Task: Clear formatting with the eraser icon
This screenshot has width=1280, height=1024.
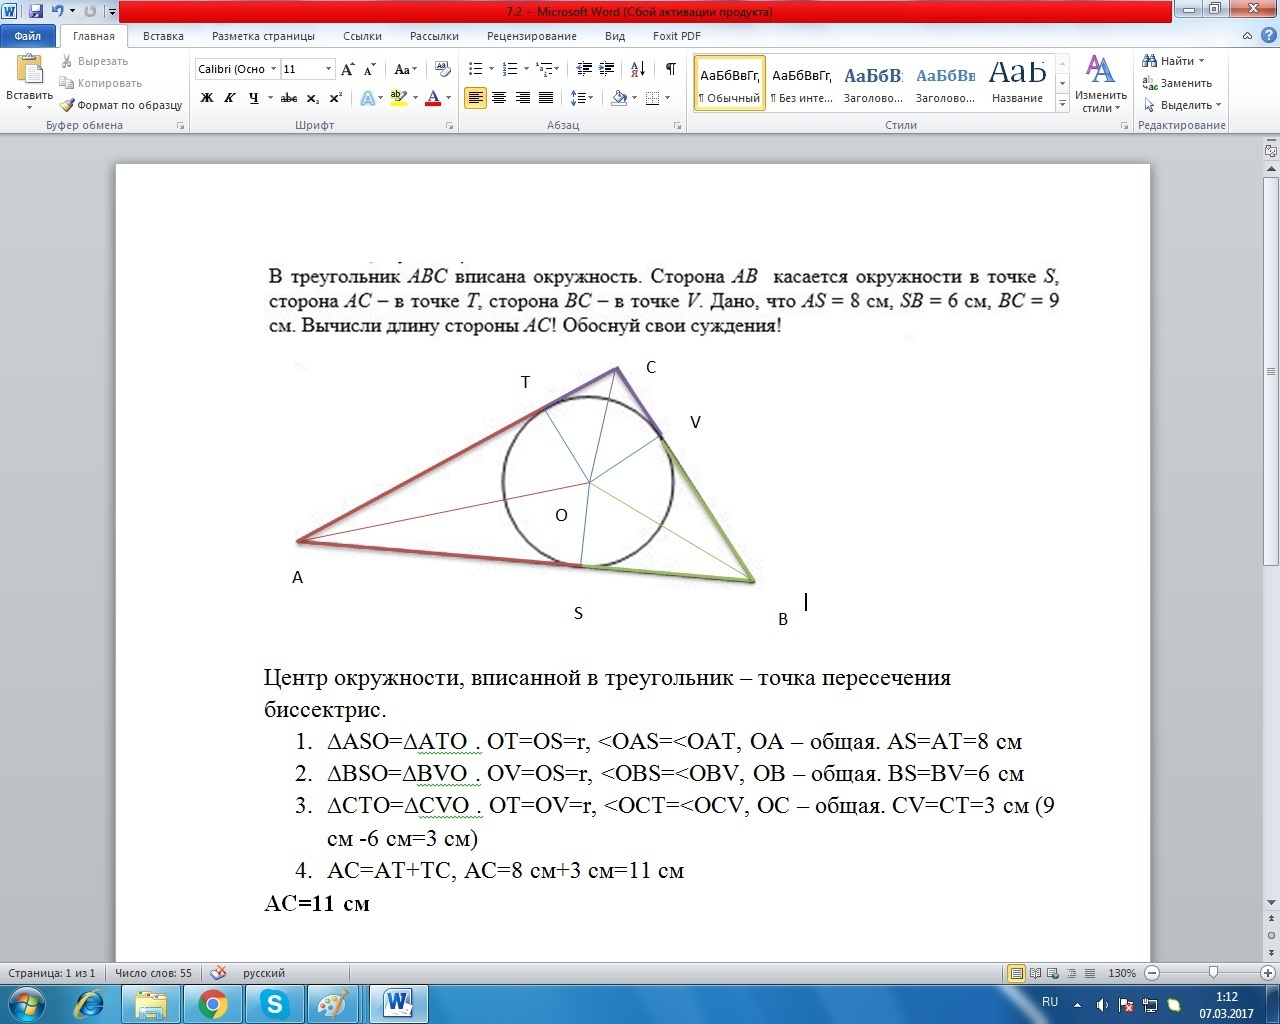Action: (442, 69)
